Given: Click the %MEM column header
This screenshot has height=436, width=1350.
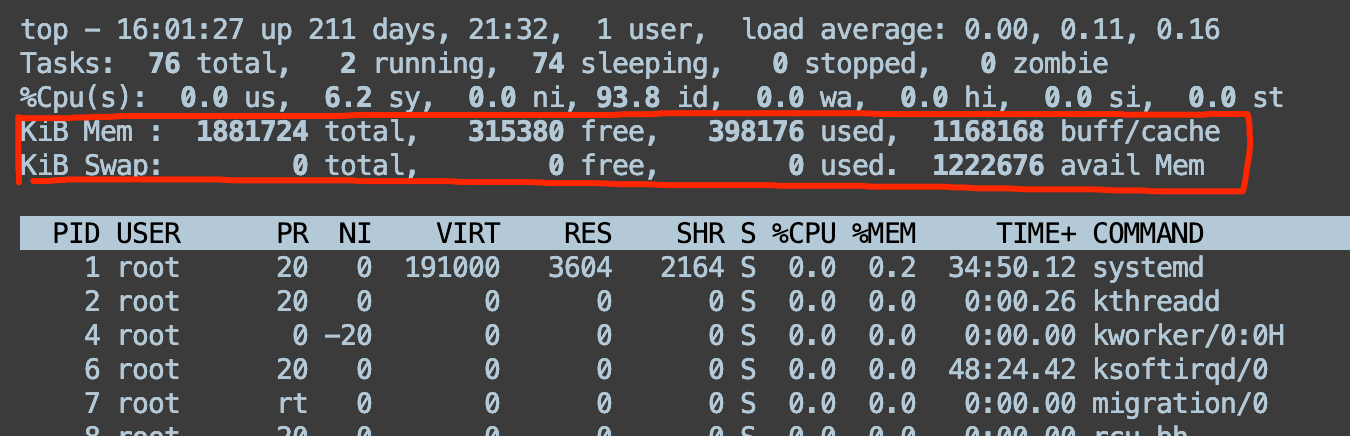Looking at the screenshot, I should tap(883, 234).
